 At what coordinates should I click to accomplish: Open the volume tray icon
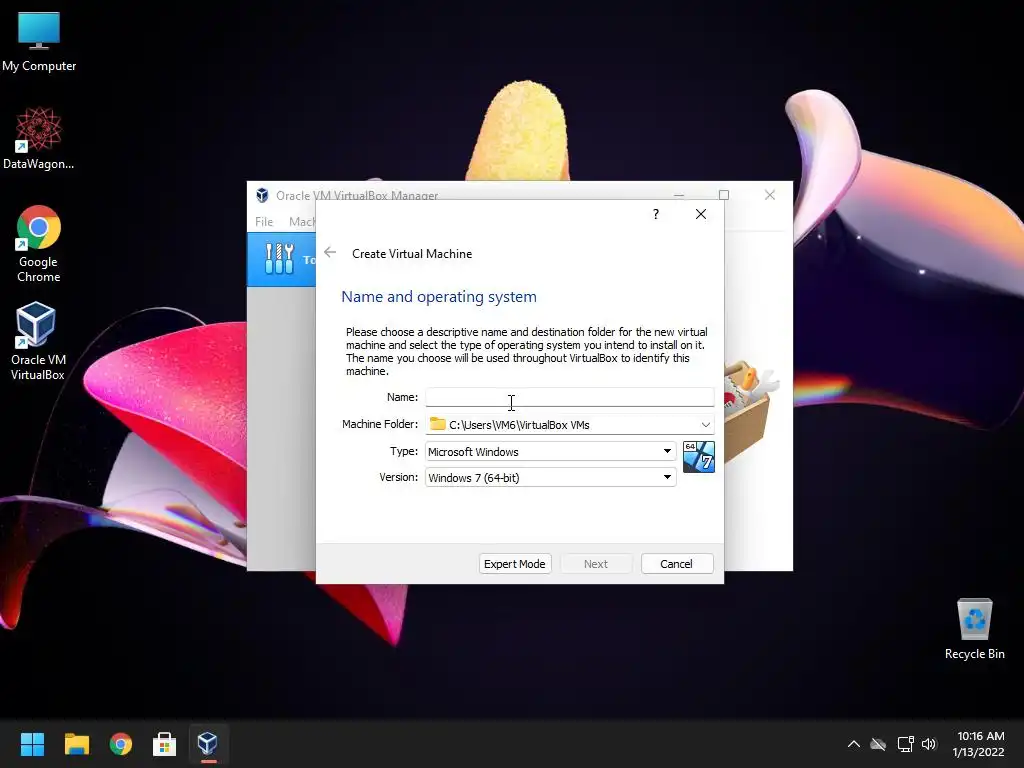tap(929, 744)
